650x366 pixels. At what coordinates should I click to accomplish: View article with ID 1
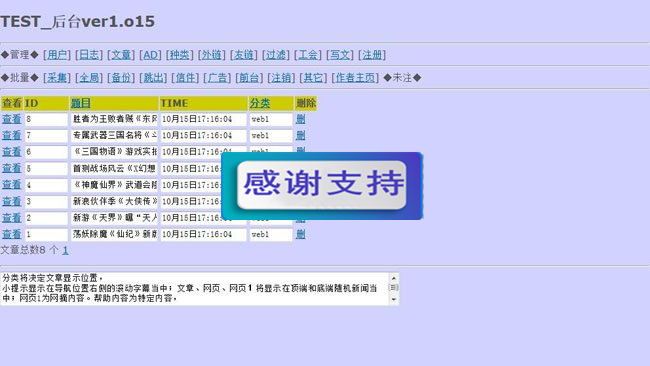[x=12, y=234]
